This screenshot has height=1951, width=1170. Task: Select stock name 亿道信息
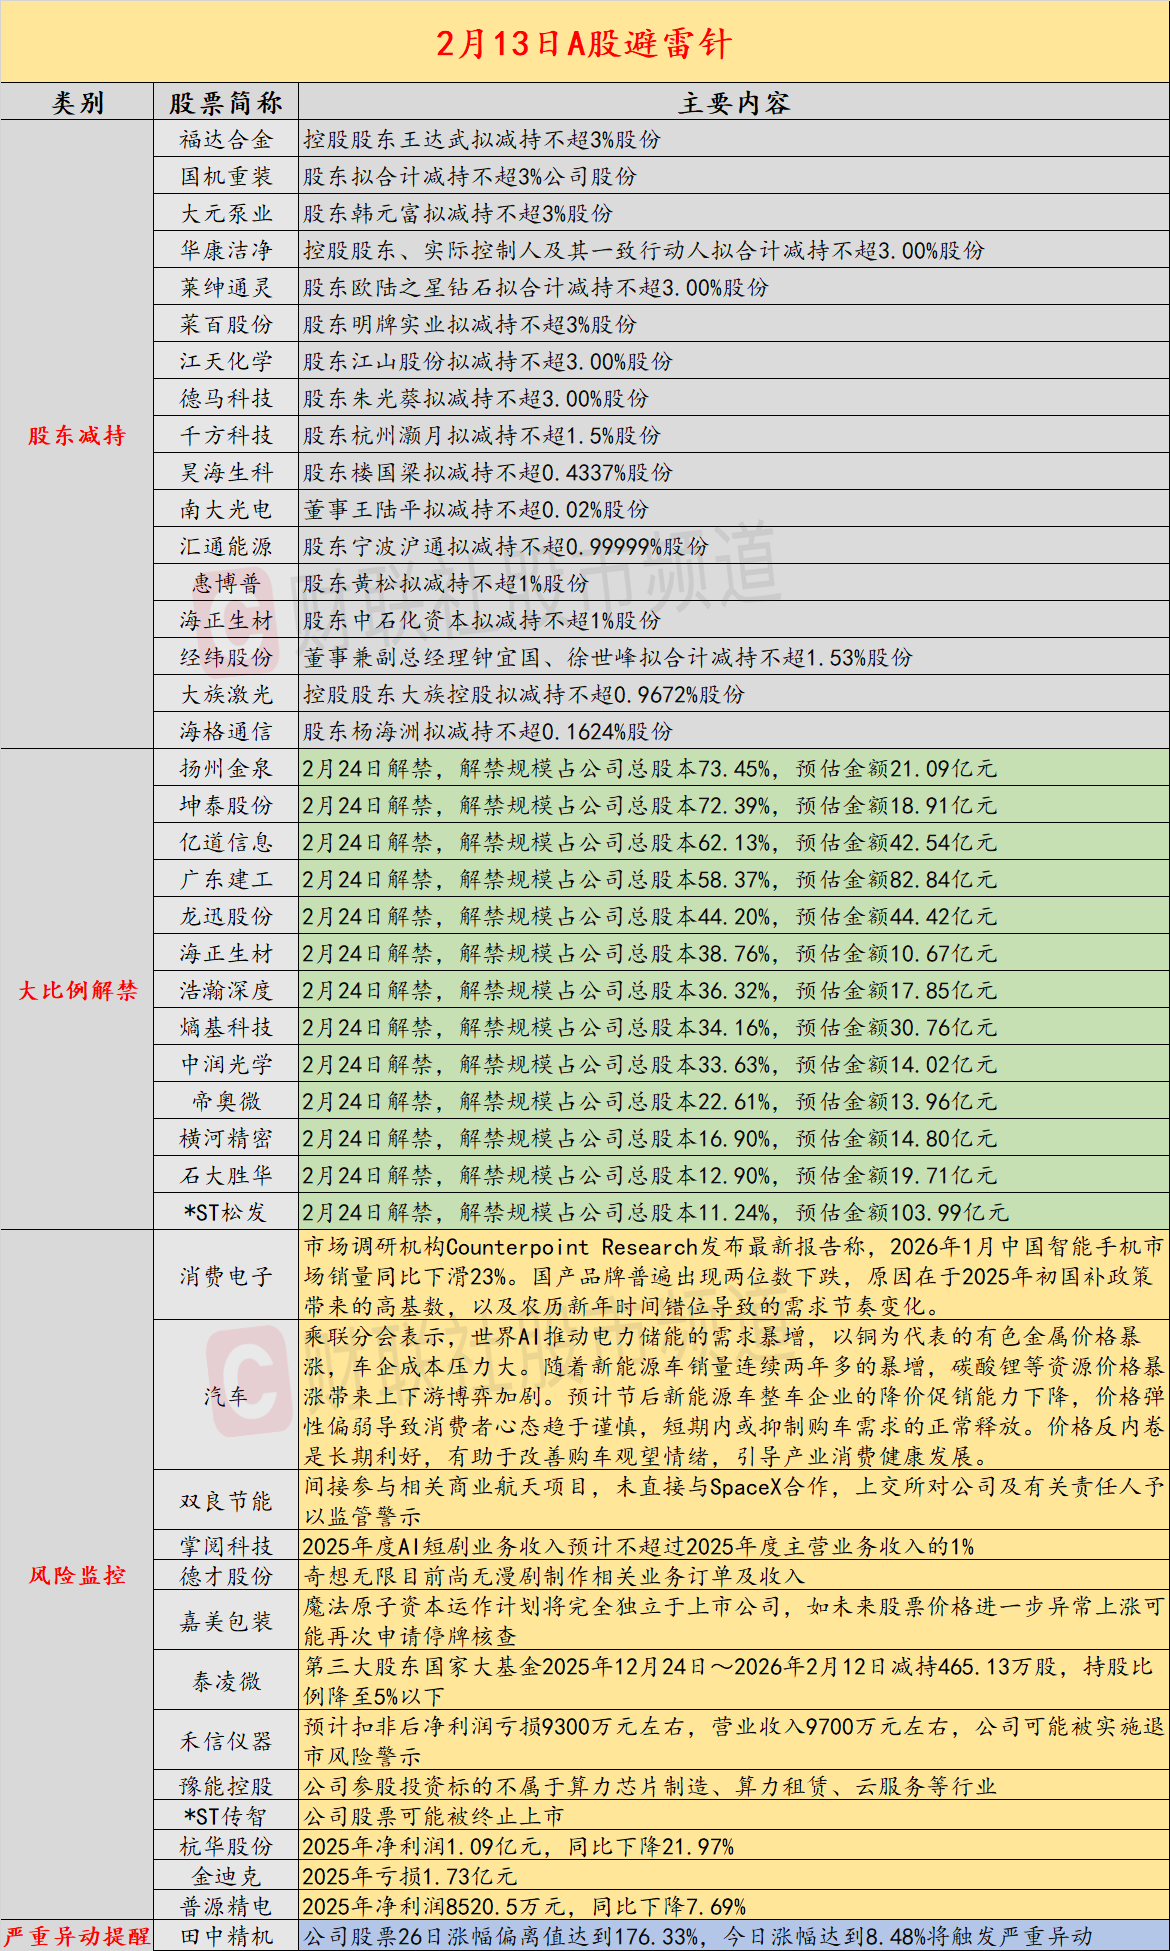click(226, 843)
